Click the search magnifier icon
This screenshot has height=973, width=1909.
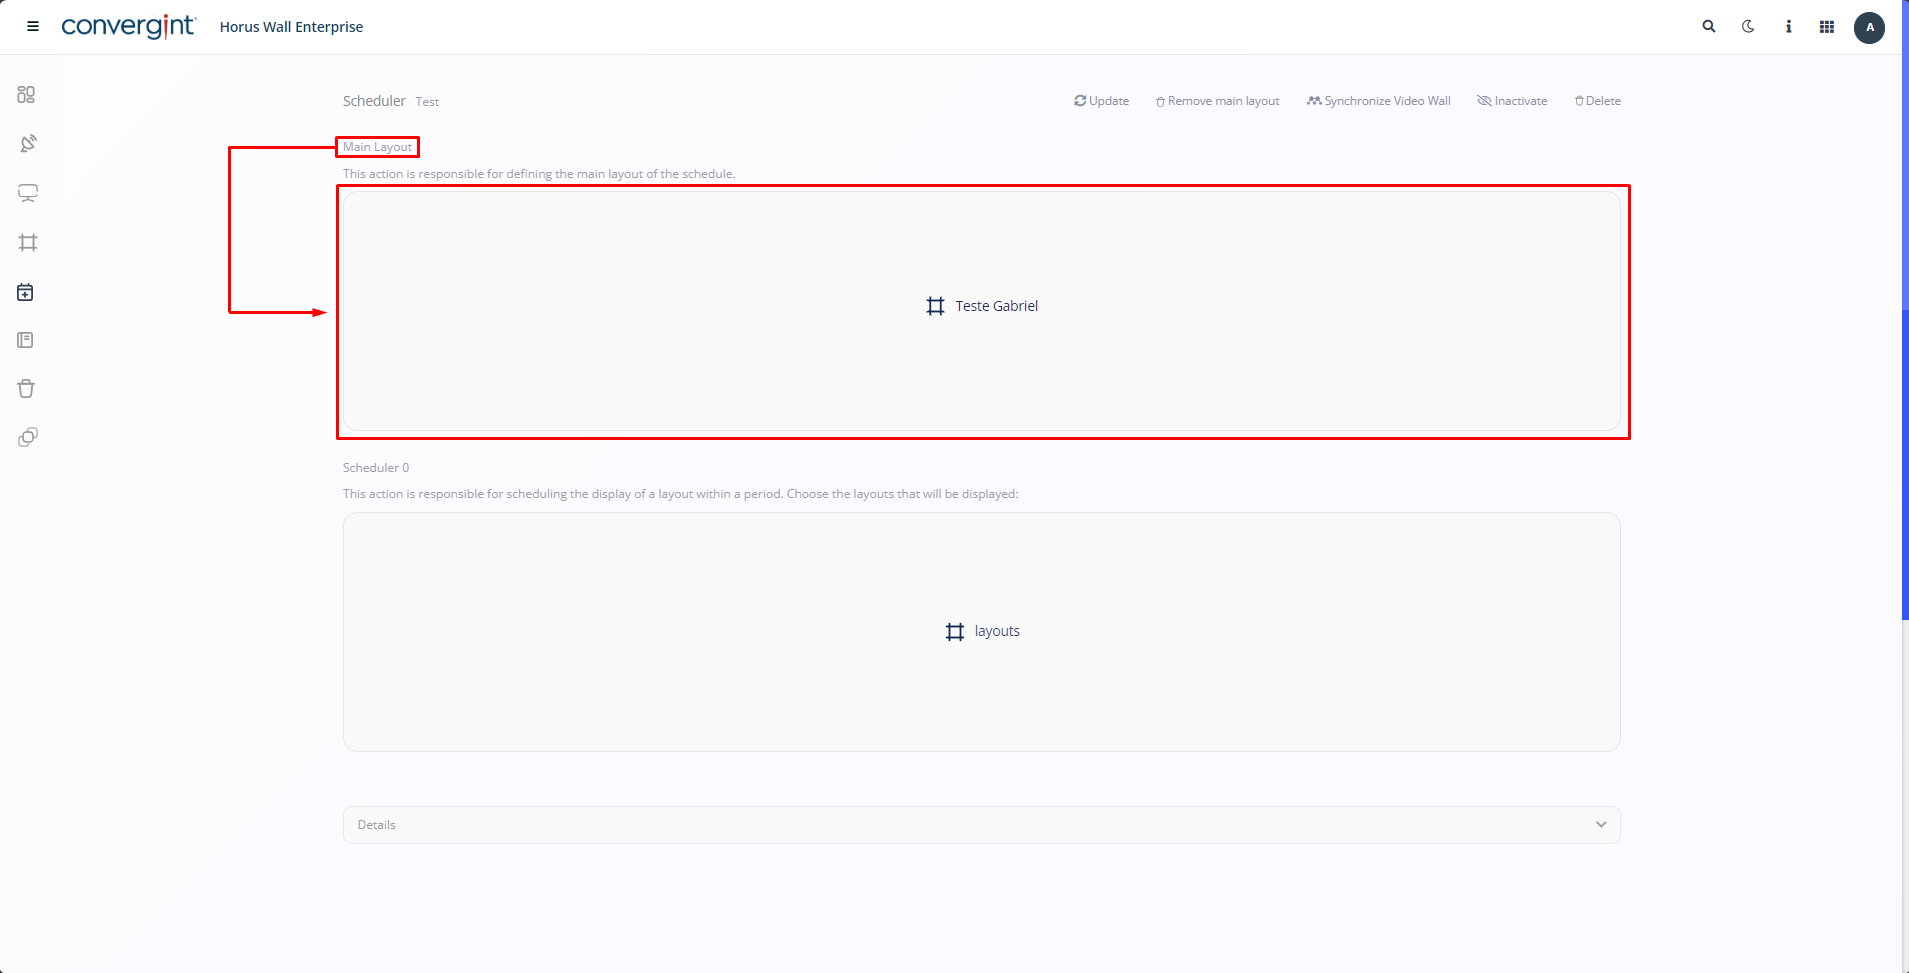[1709, 27]
